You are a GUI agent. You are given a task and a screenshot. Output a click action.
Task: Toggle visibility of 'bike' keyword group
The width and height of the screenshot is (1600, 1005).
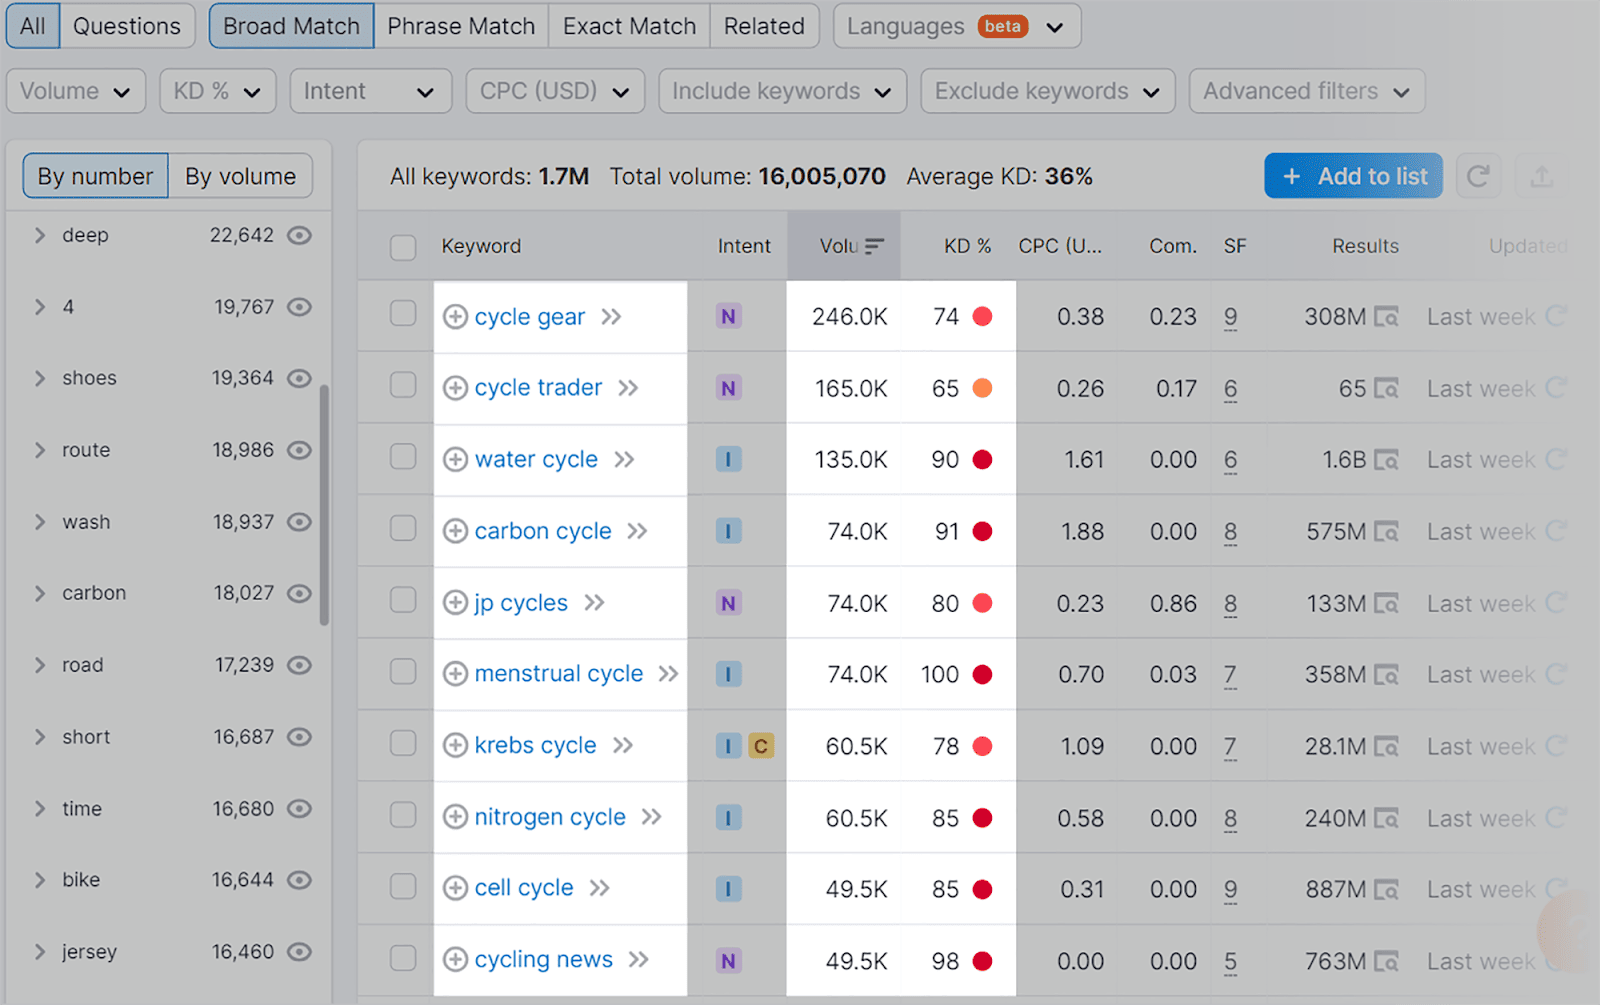pos(299,880)
